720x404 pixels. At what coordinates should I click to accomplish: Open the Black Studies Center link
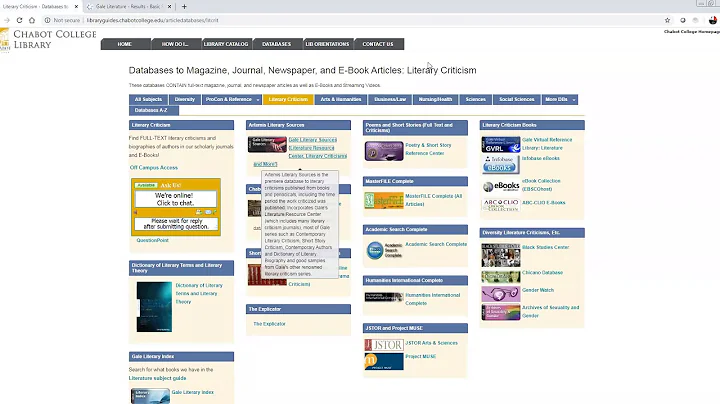546,247
